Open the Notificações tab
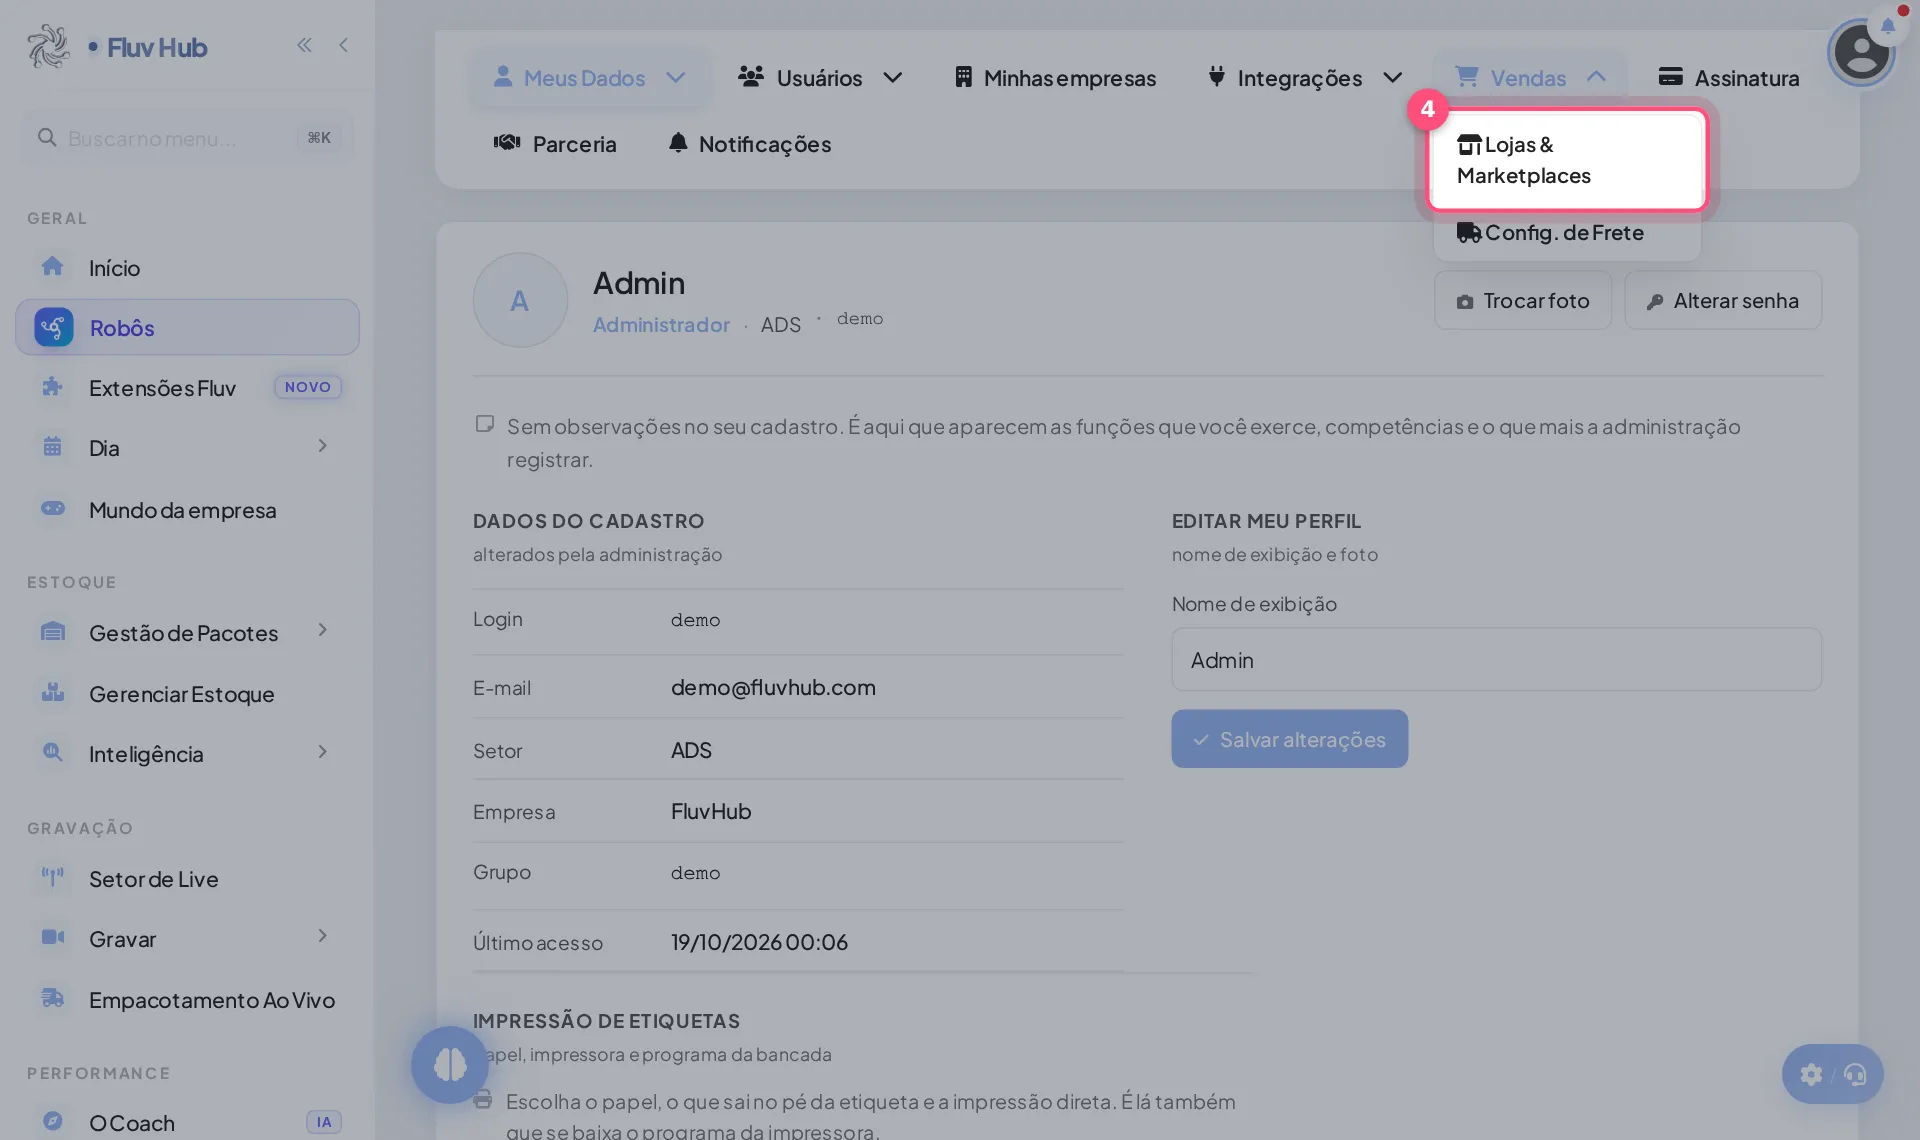The height and width of the screenshot is (1140, 1920). [750, 144]
